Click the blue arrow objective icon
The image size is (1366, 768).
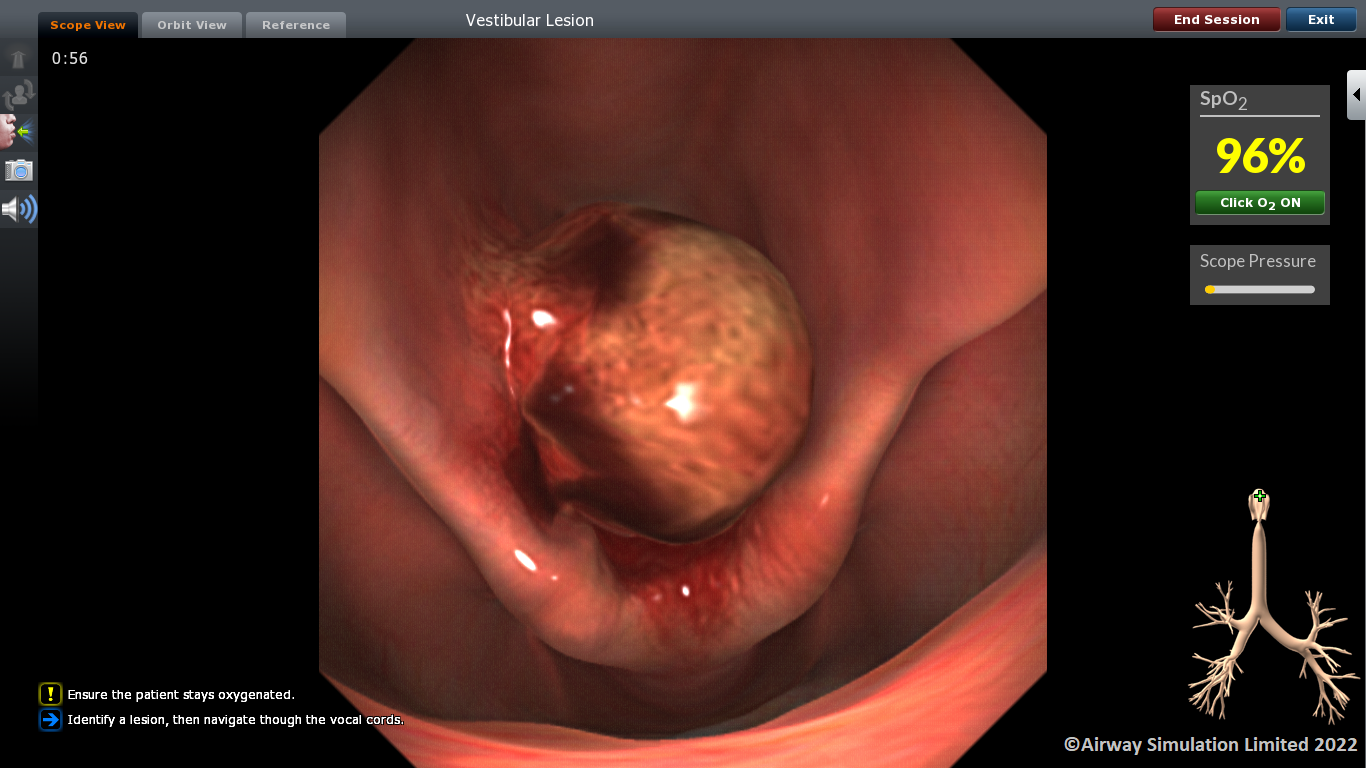coord(50,720)
